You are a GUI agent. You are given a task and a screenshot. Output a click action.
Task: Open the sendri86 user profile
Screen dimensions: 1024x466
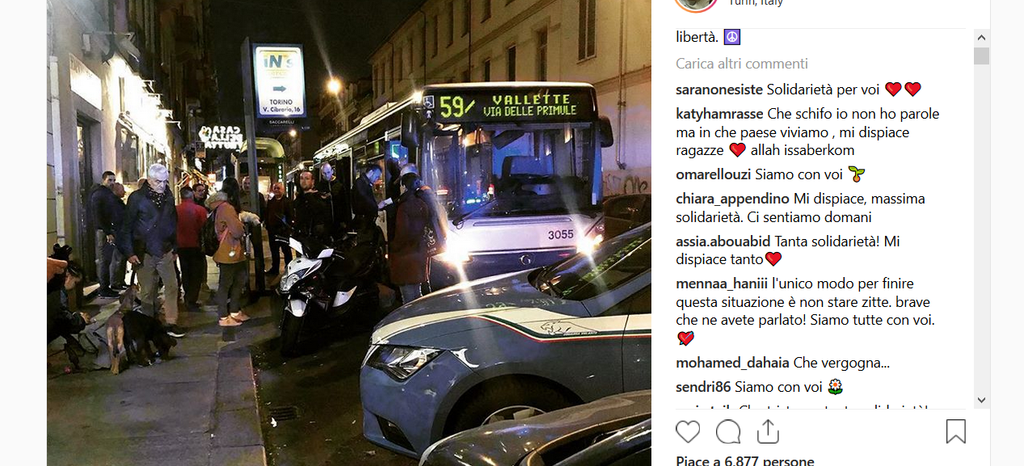(703, 387)
